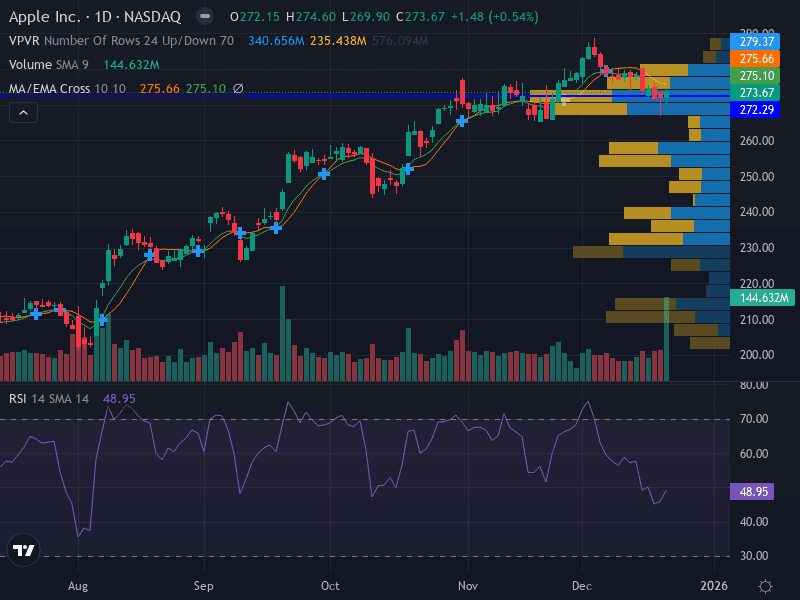Click the 250.00 price scale label

point(757,177)
